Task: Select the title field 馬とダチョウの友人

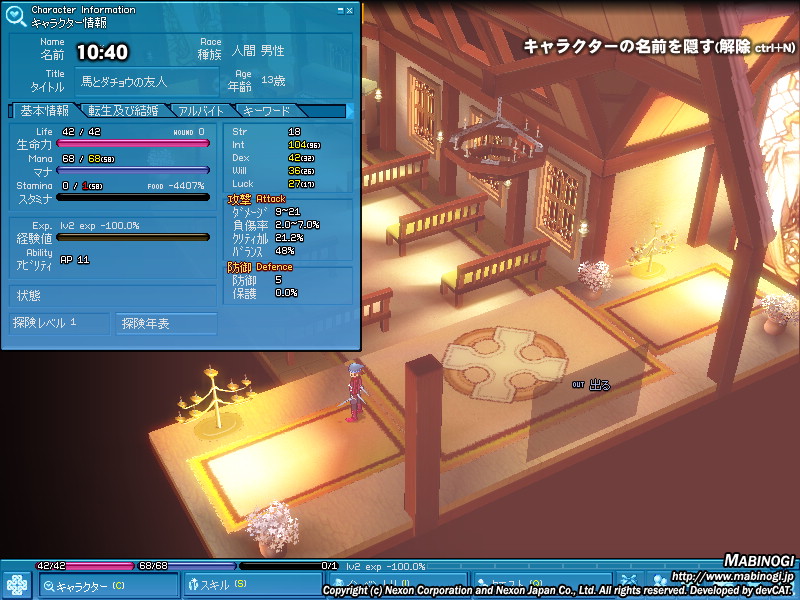Action: 147,81
